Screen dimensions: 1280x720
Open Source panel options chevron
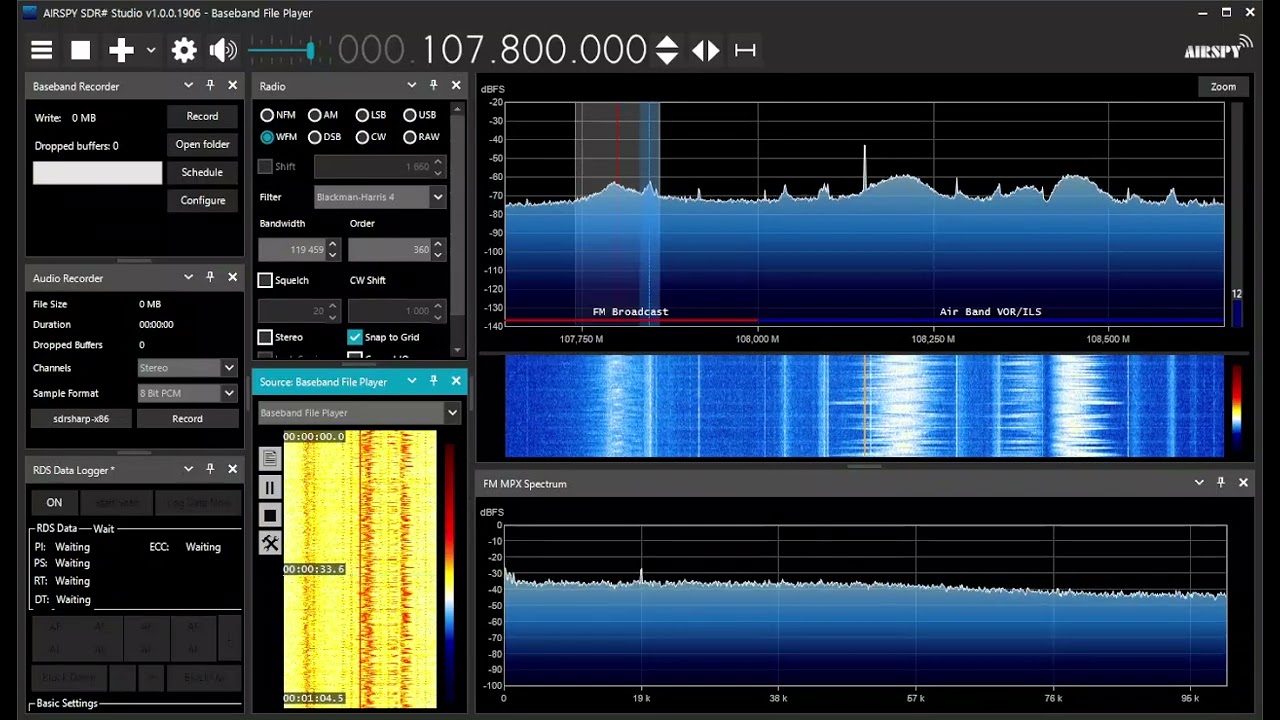coord(411,381)
